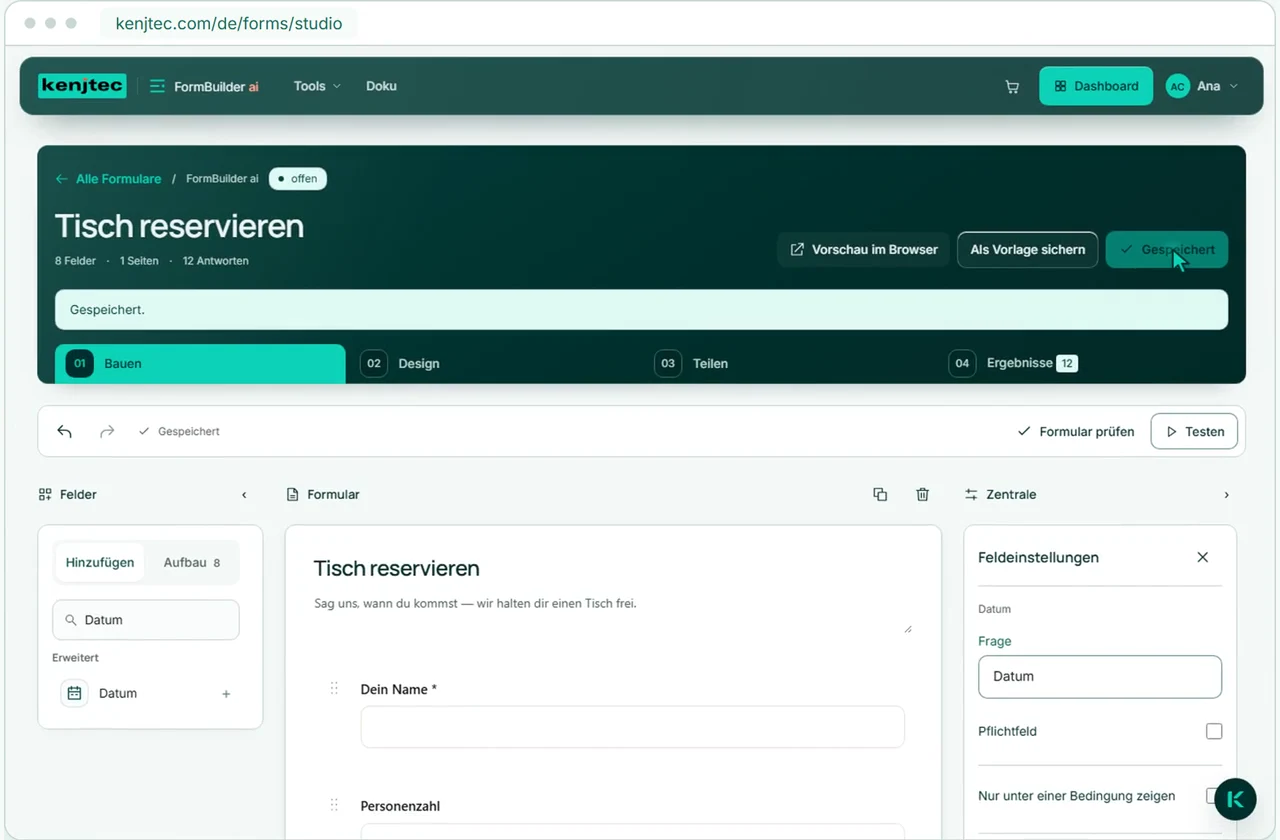Viewport: 1280px width, 840px height.
Task: Focus the field search box with Datum
Action: pos(146,620)
